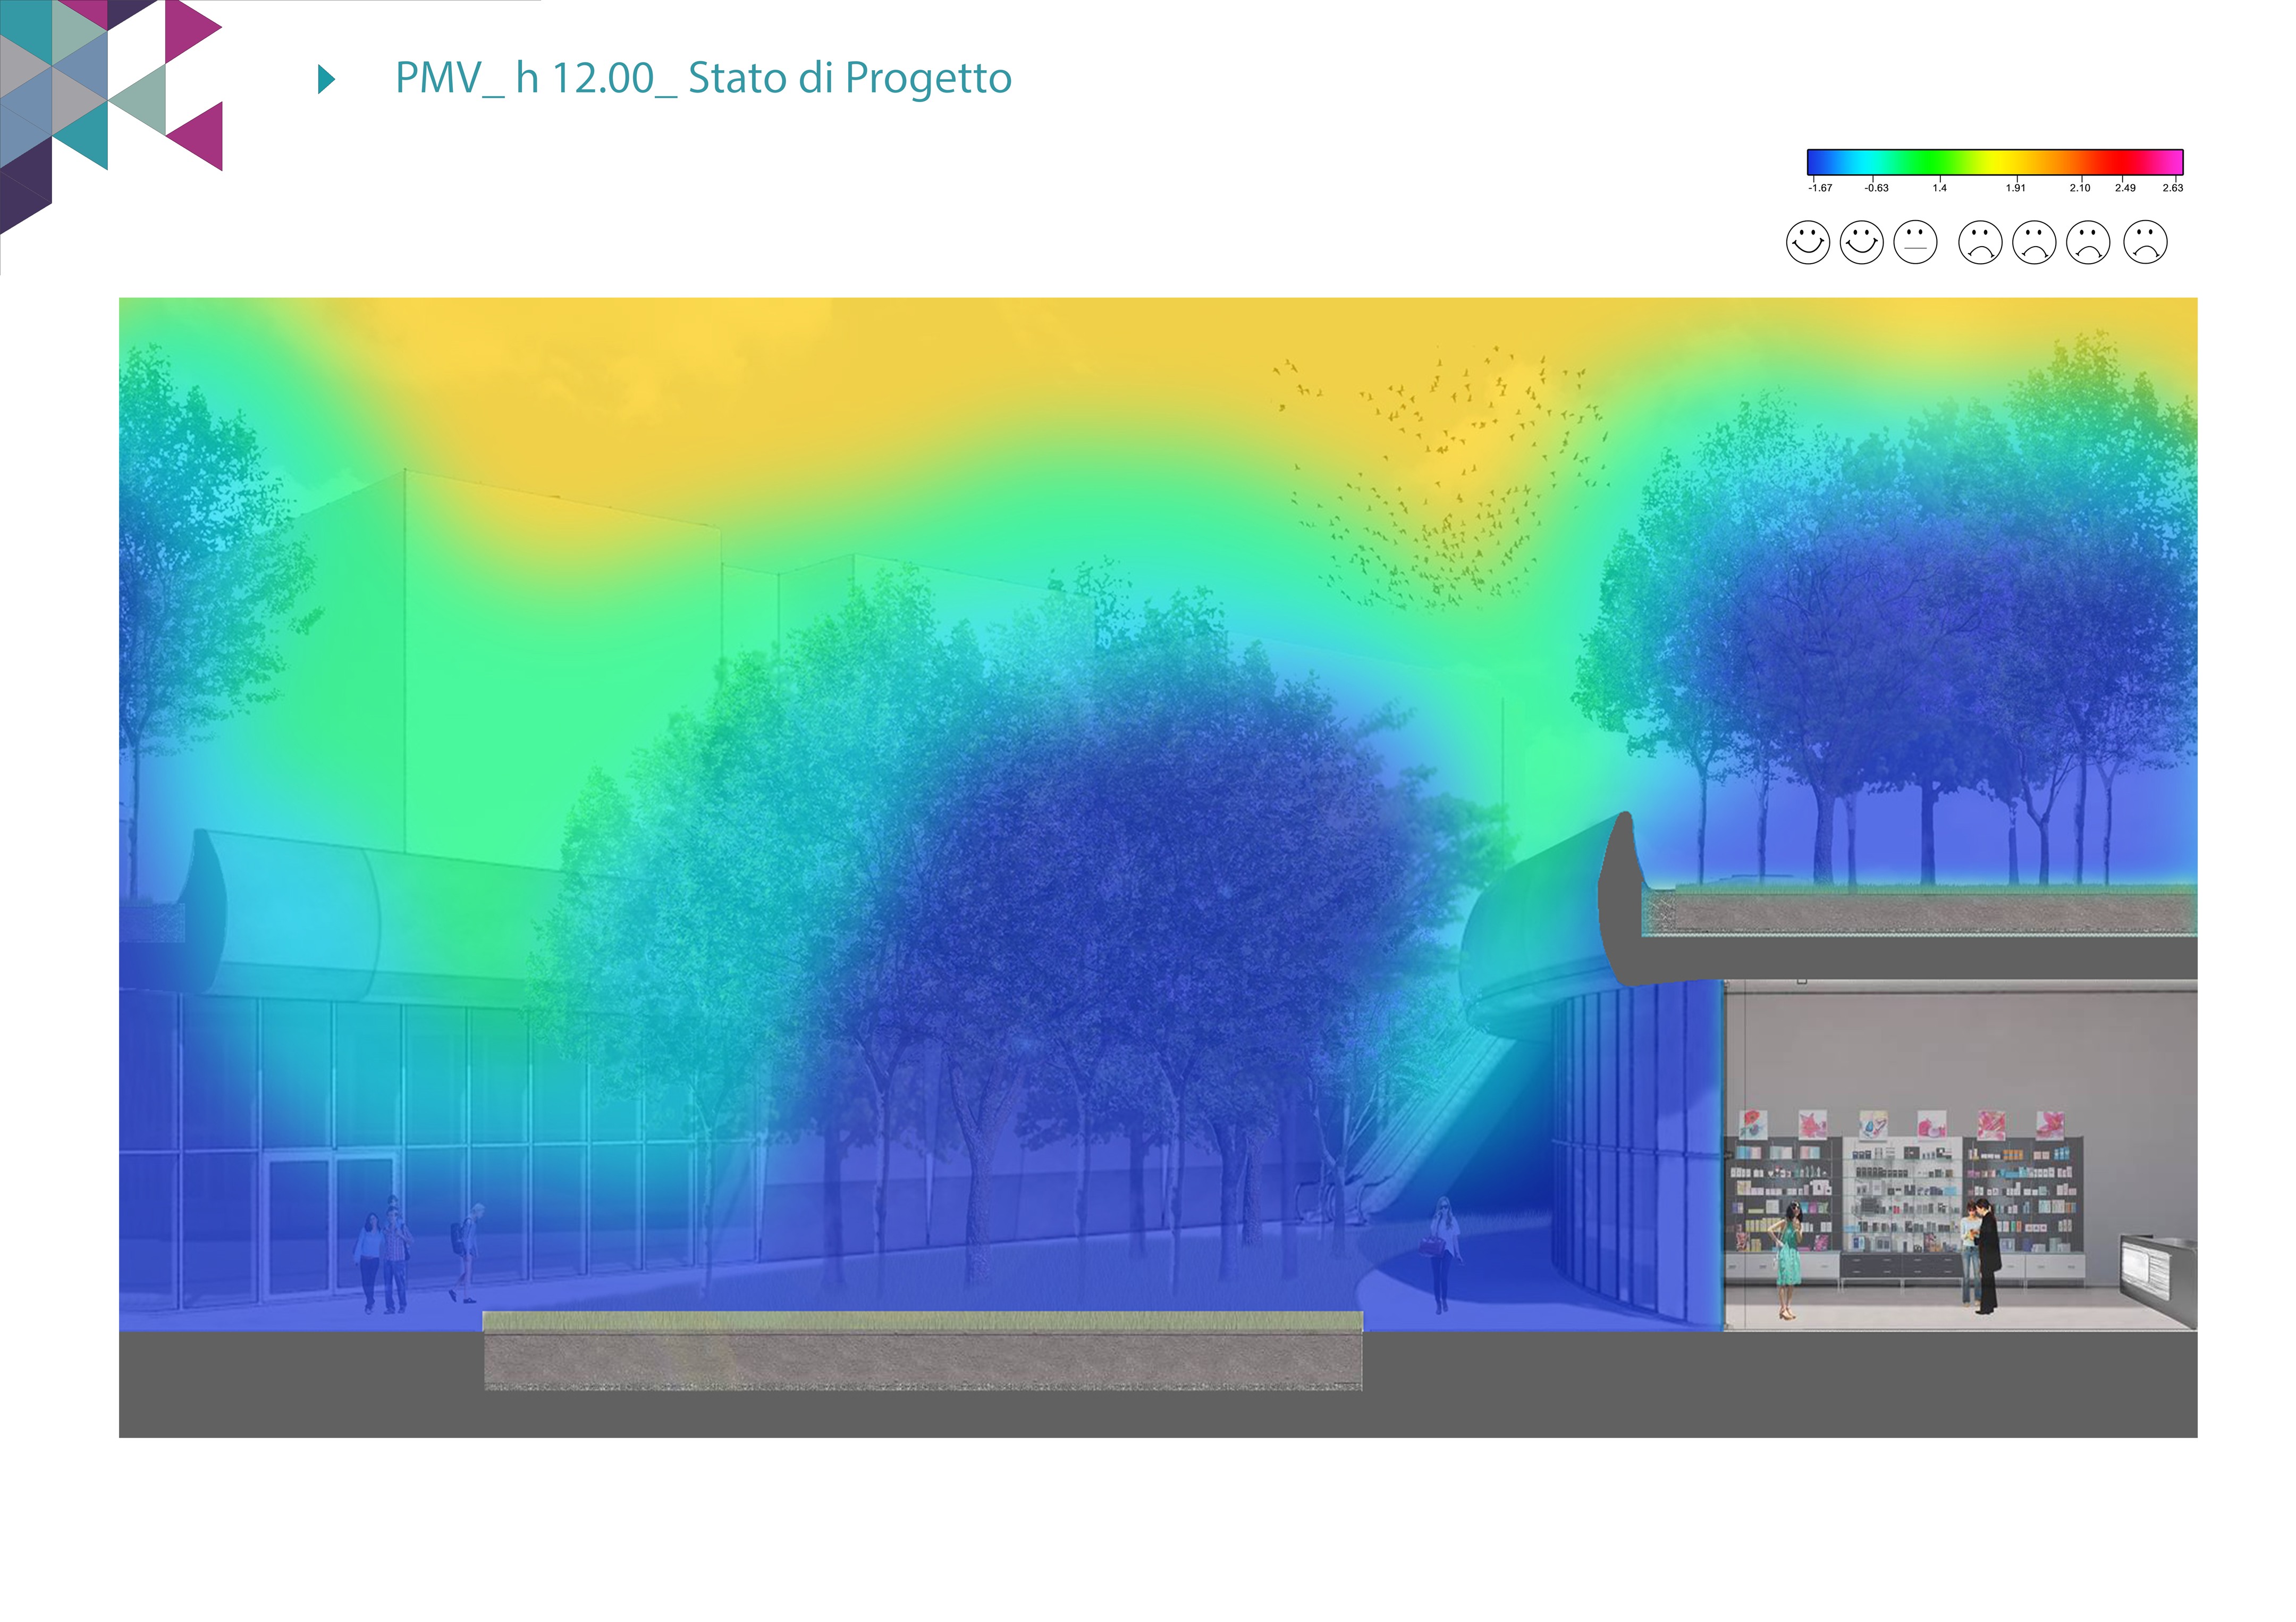Click the legend value 2.63
This screenshot has height=1622, width=2296.
tap(2172, 188)
